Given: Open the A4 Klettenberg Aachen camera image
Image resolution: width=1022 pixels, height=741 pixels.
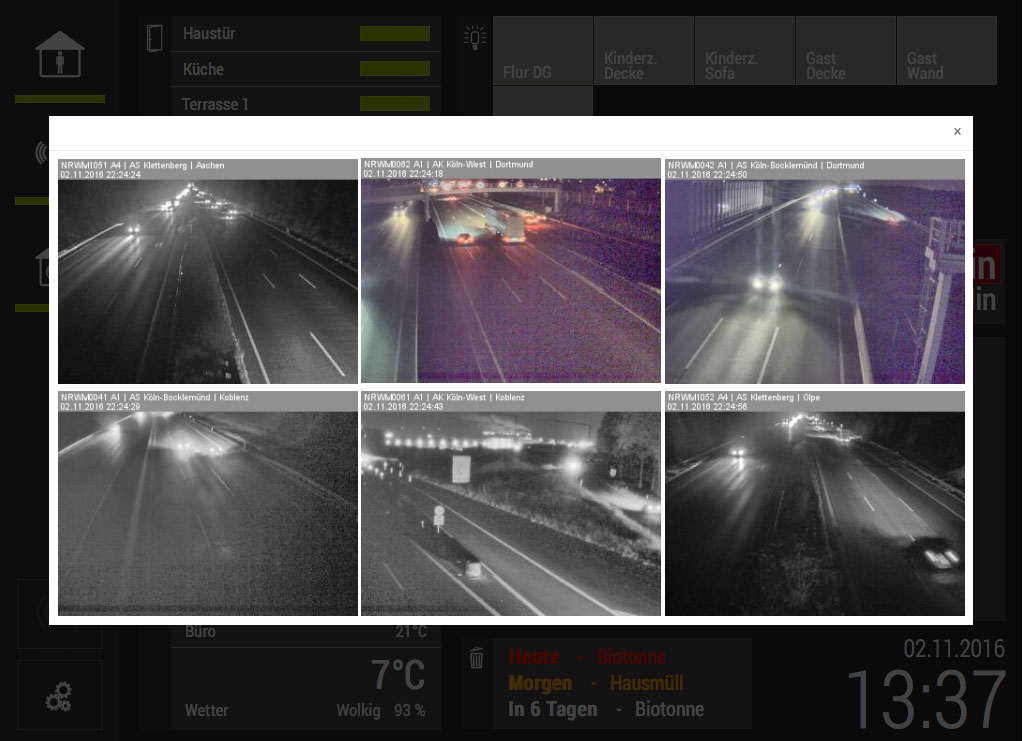Looking at the screenshot, I should (208, 271).
